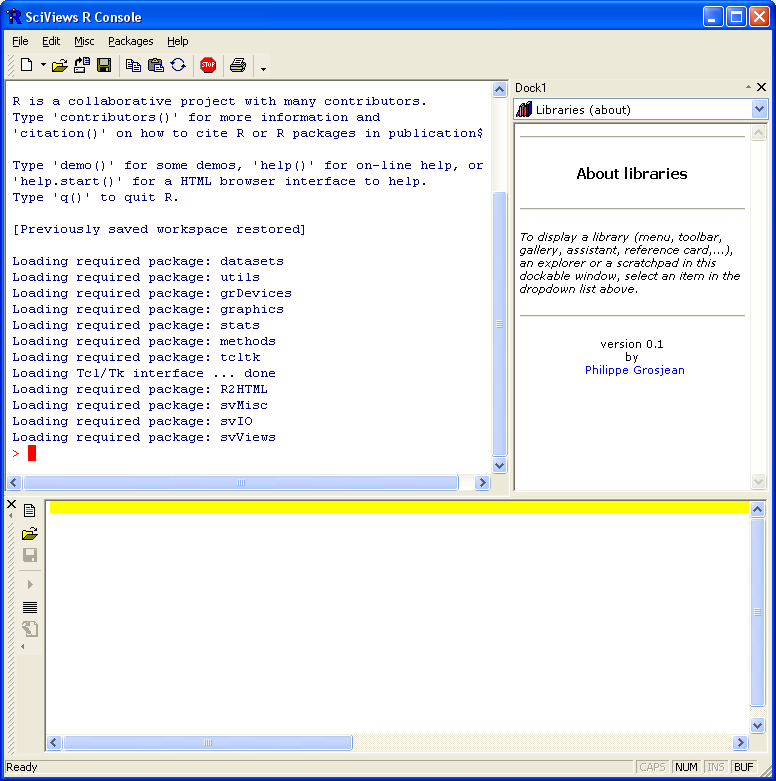Click the script pane Run arrow icon

tap(30, 584)
